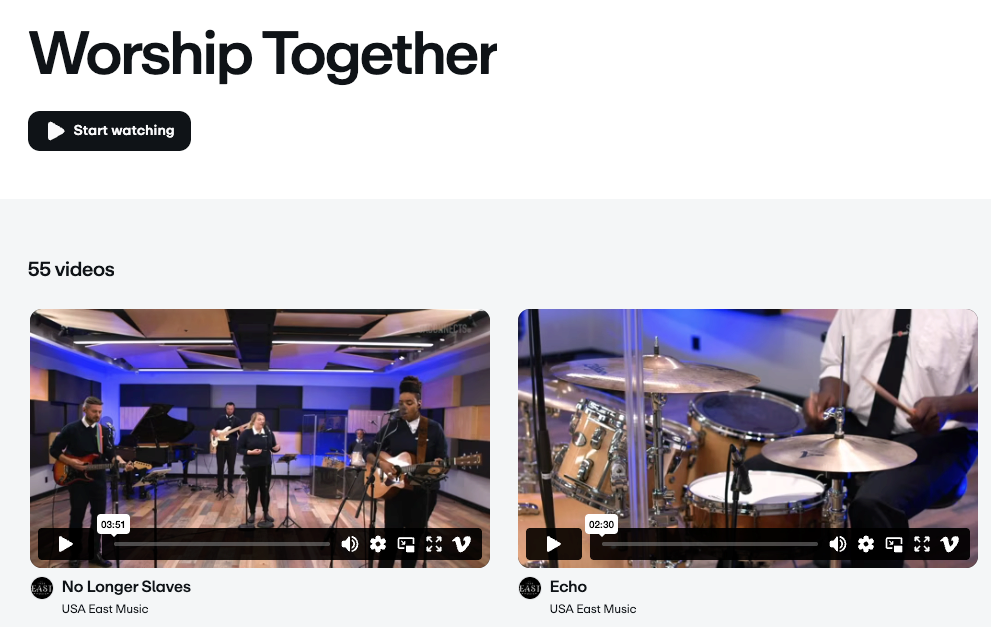Seek in Echo video progress bar
Image resolution: width=991 pixels, height=627 pixels.
pos(710,544)
